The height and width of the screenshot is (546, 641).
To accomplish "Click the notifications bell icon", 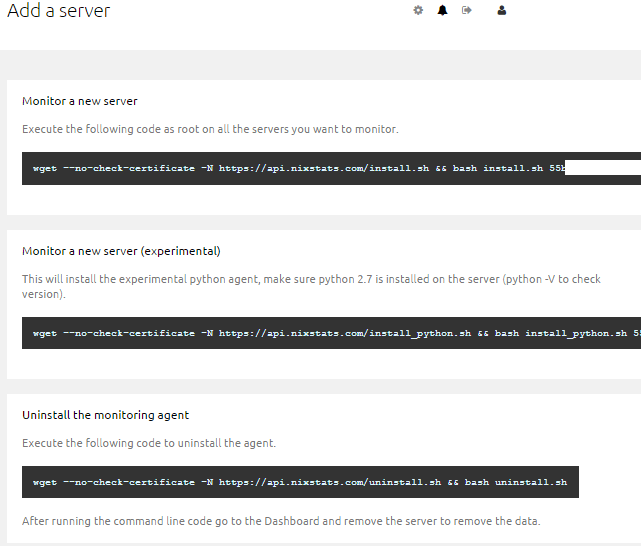I will (442, 11).
